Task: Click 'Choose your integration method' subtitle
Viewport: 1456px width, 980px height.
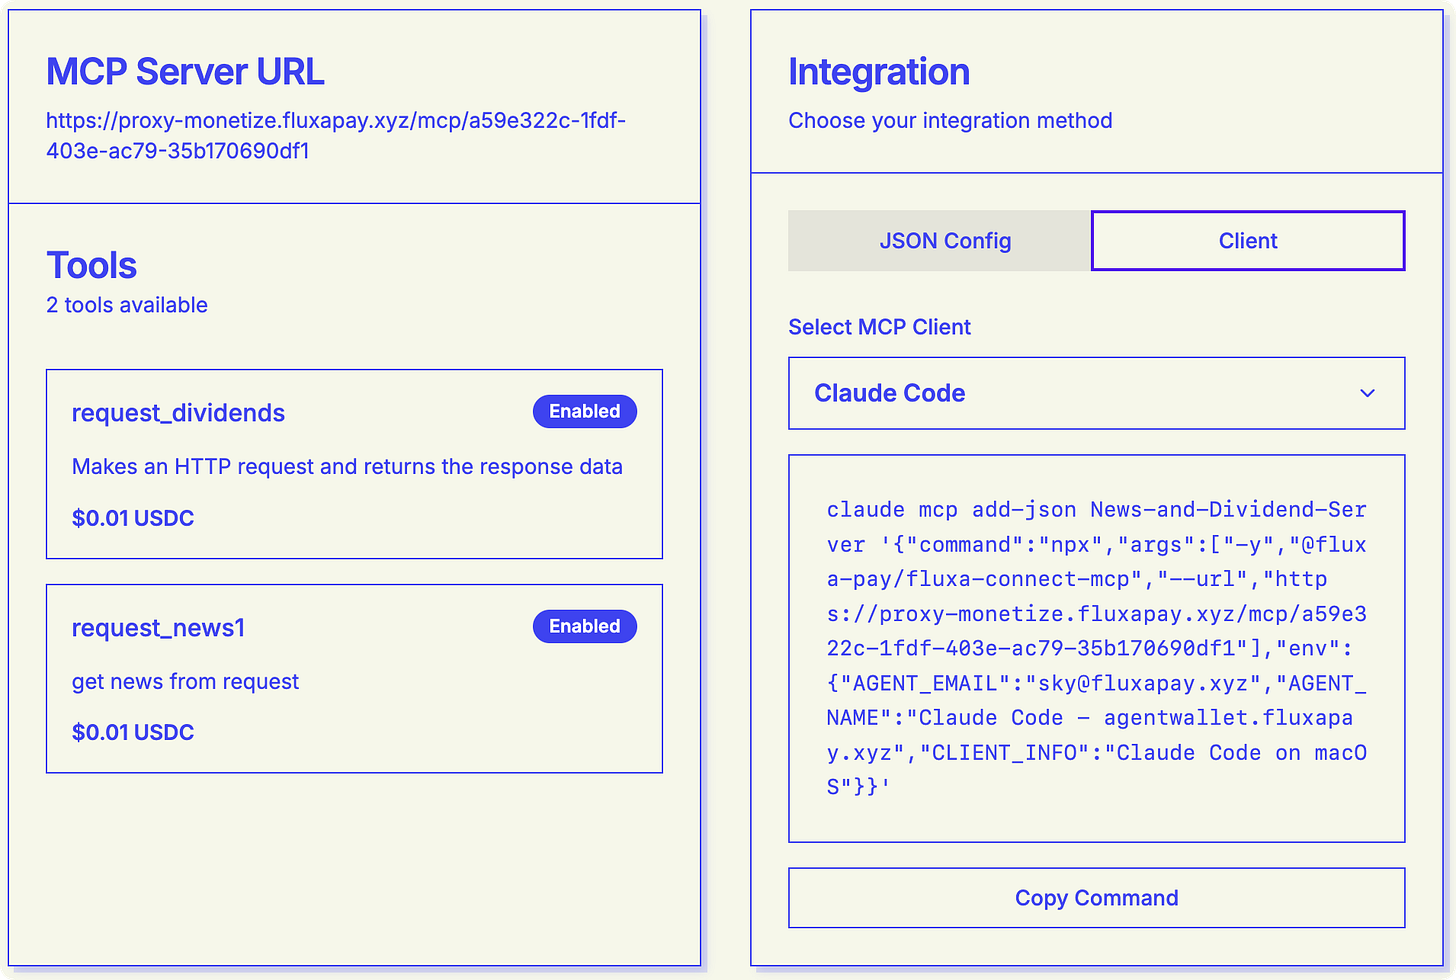Action: 950,121
